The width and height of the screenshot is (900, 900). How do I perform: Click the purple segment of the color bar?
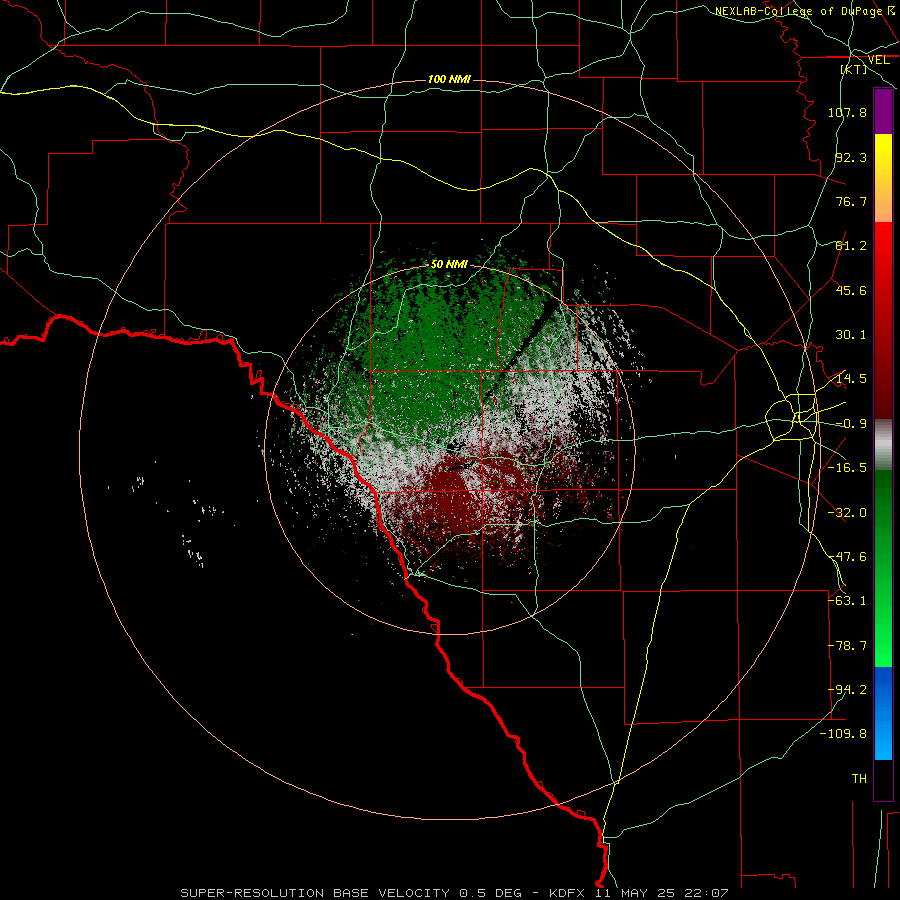click(x=883, y=111)
